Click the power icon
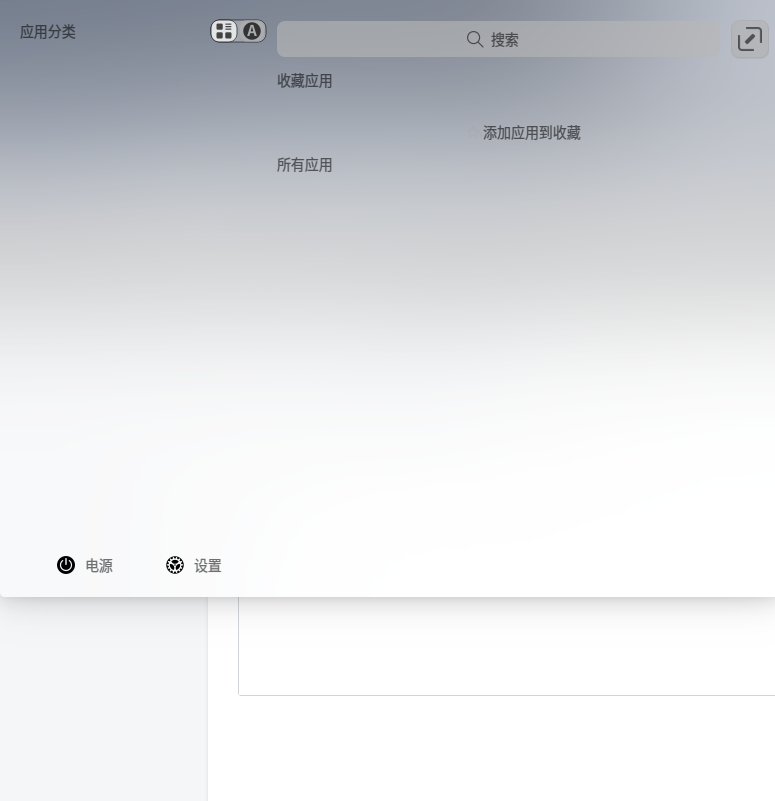Screen dimensions: 775x801 click(x=66, y=565)
